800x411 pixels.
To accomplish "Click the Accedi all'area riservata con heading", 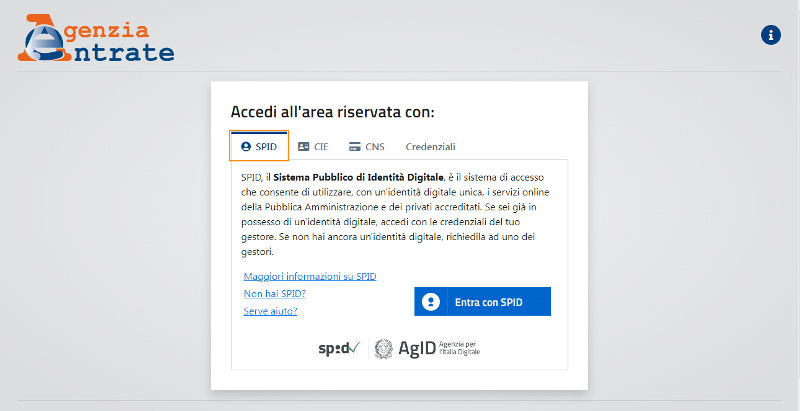I will point(332,112).
